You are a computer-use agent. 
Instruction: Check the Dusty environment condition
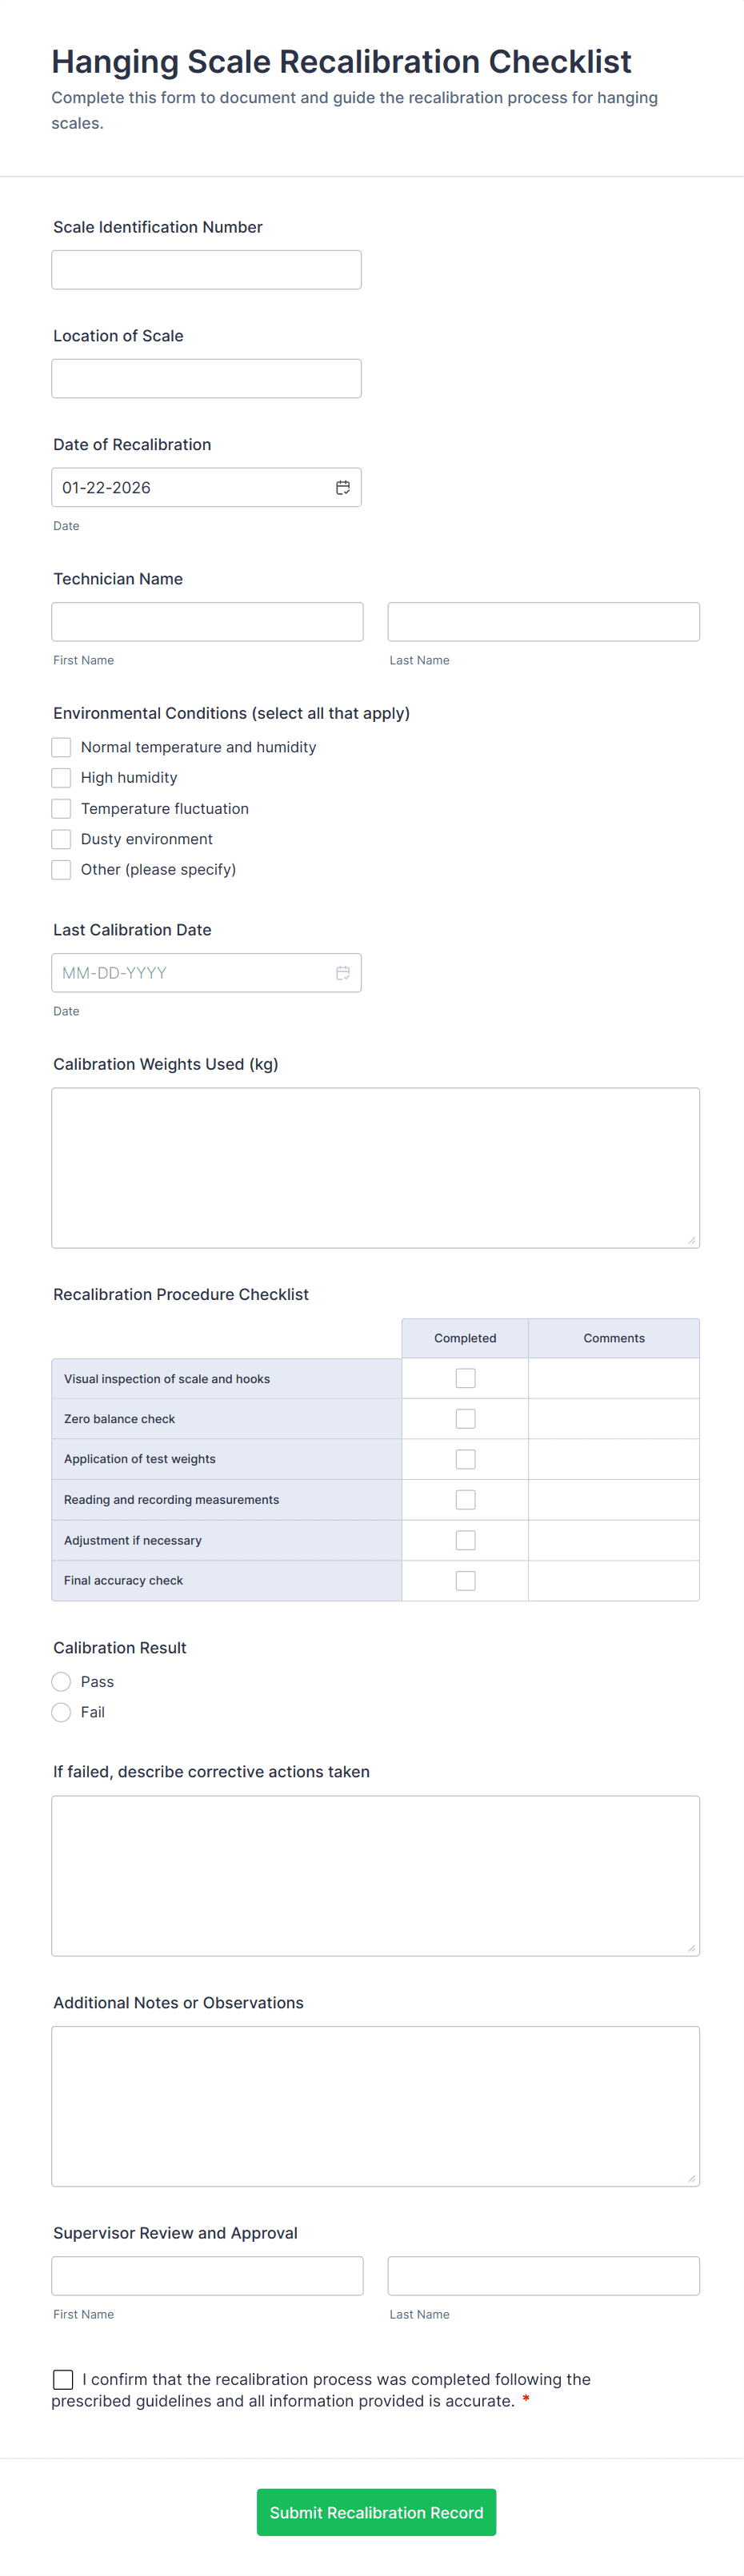61,839
